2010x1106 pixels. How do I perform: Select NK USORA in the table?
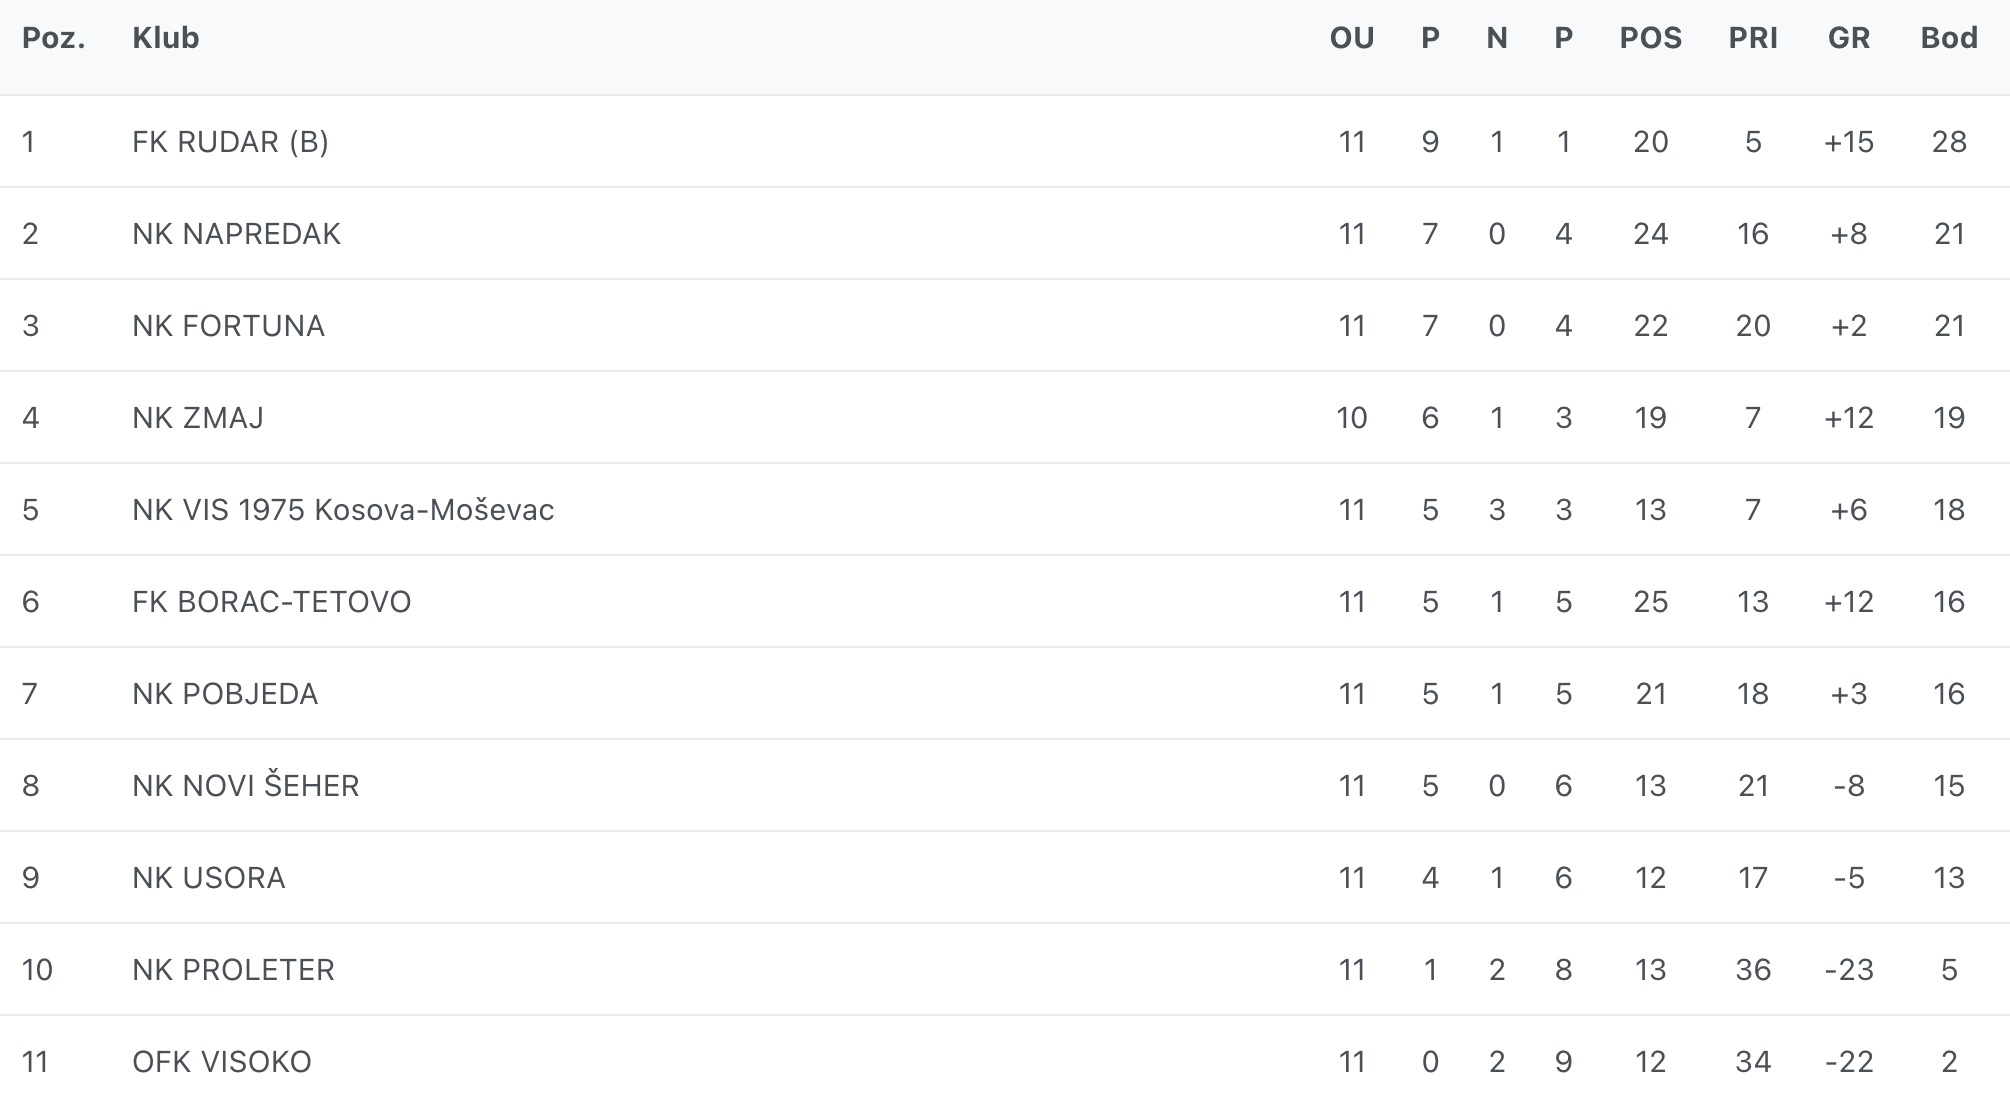(x=208, y=878)
